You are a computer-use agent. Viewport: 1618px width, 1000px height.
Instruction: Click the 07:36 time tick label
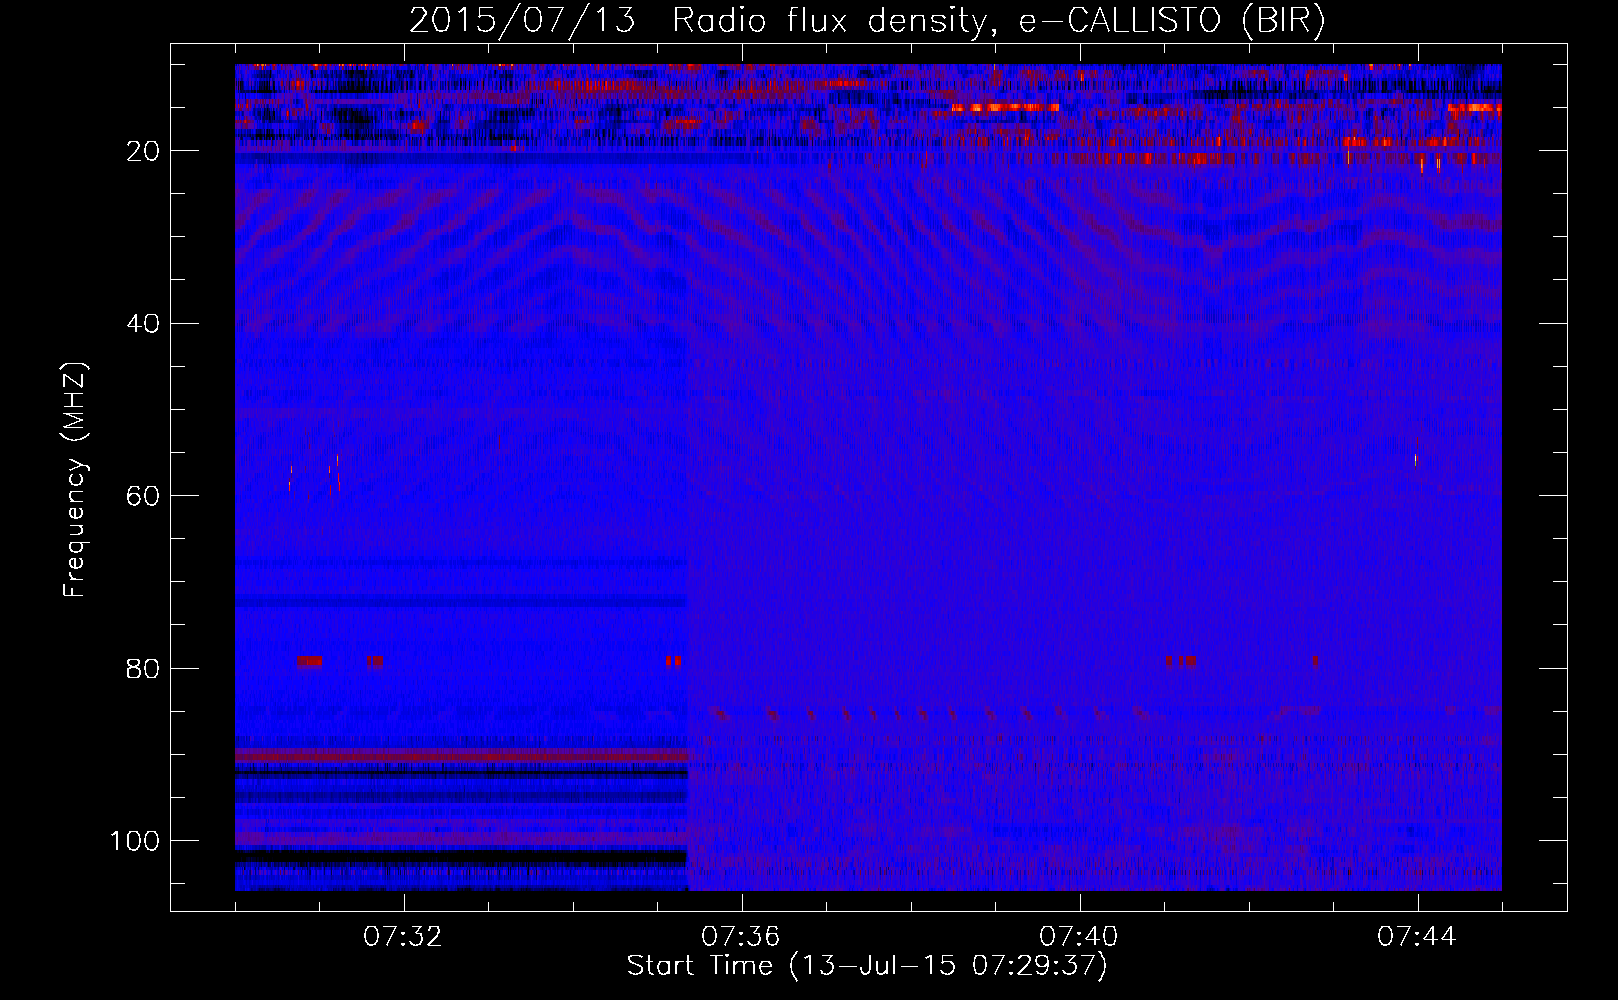click(741, 937)
